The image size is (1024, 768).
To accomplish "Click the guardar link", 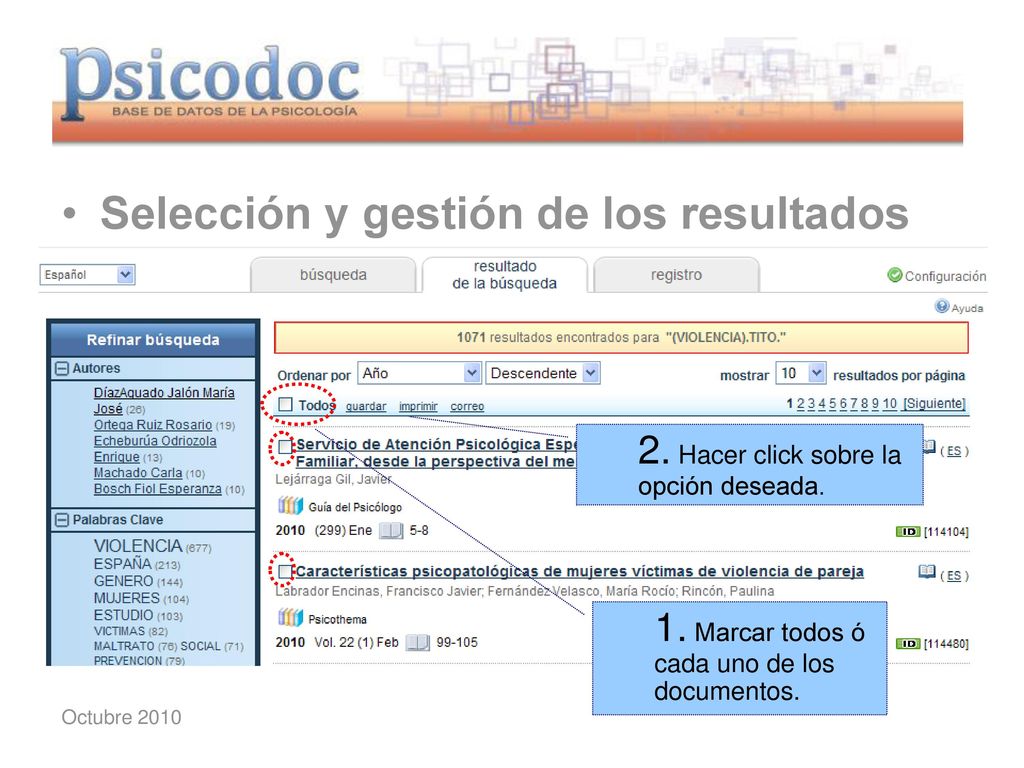I will [366, 406].
